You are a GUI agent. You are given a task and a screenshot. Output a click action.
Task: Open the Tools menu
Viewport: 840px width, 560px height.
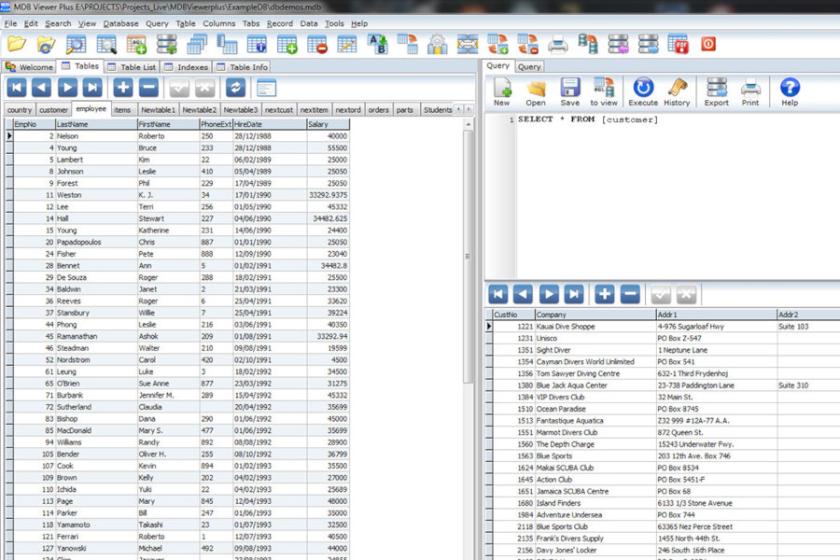(334, 24)
